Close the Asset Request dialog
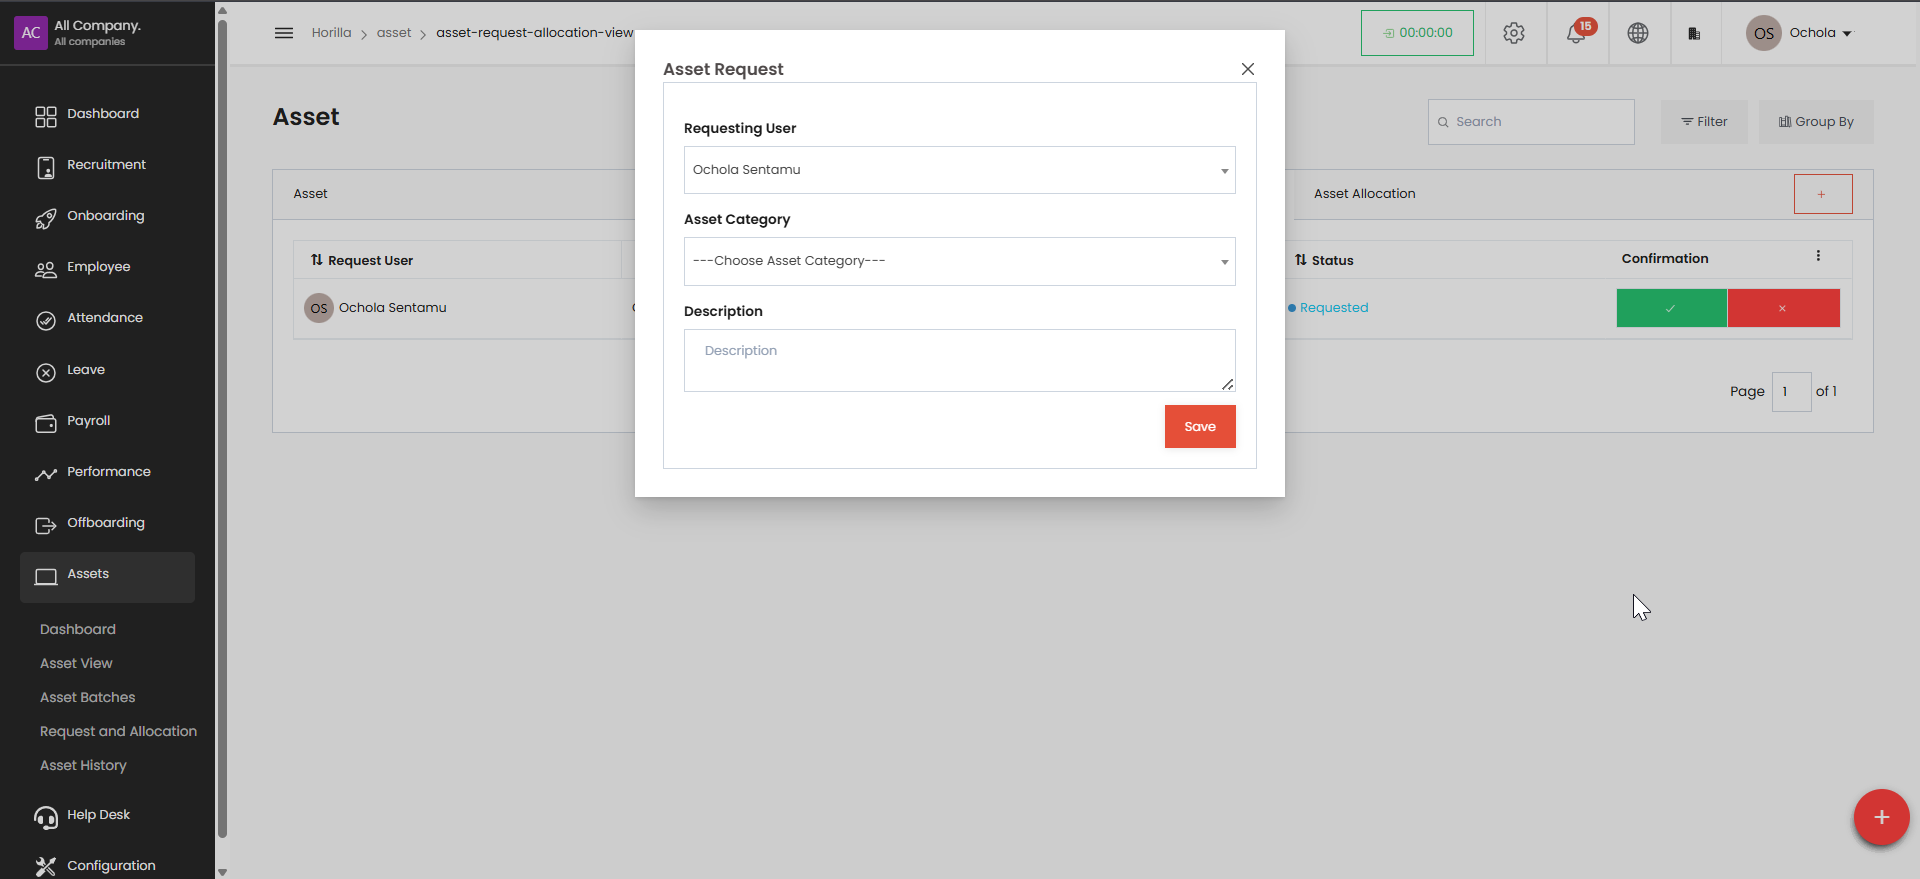The height and width of the screenshot is (879, 1920). pyautogui.click(x=1248, y=69)
